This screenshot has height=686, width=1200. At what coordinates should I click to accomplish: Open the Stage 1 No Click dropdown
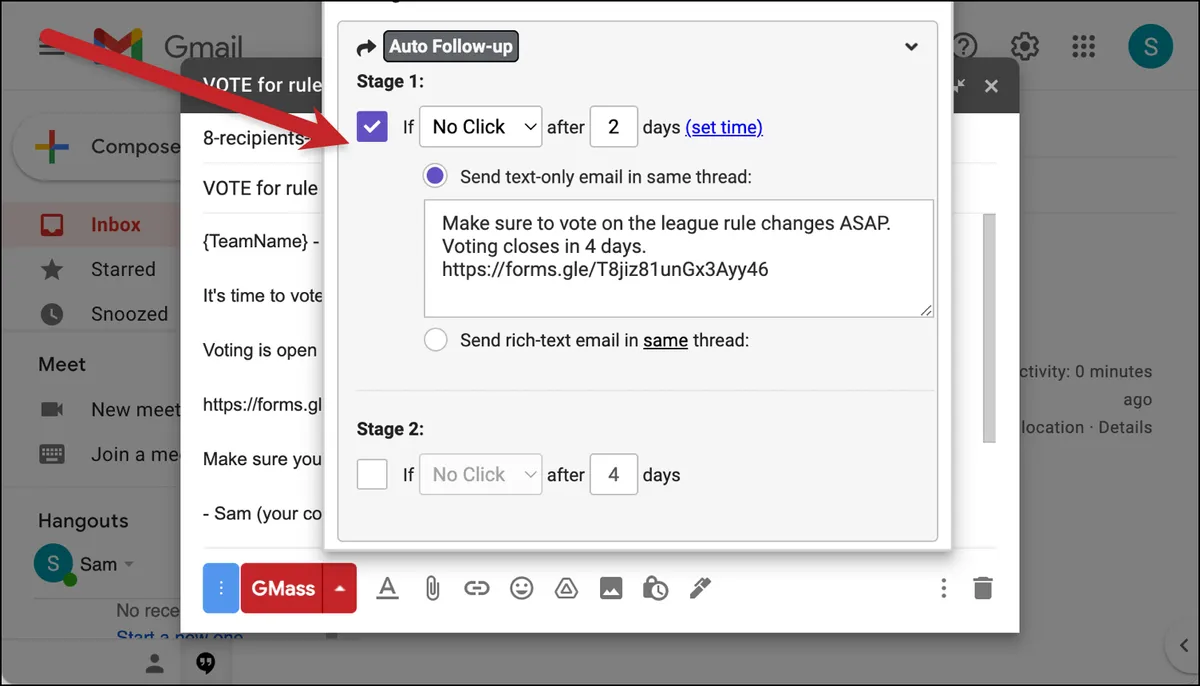click(x=480, y=127)
